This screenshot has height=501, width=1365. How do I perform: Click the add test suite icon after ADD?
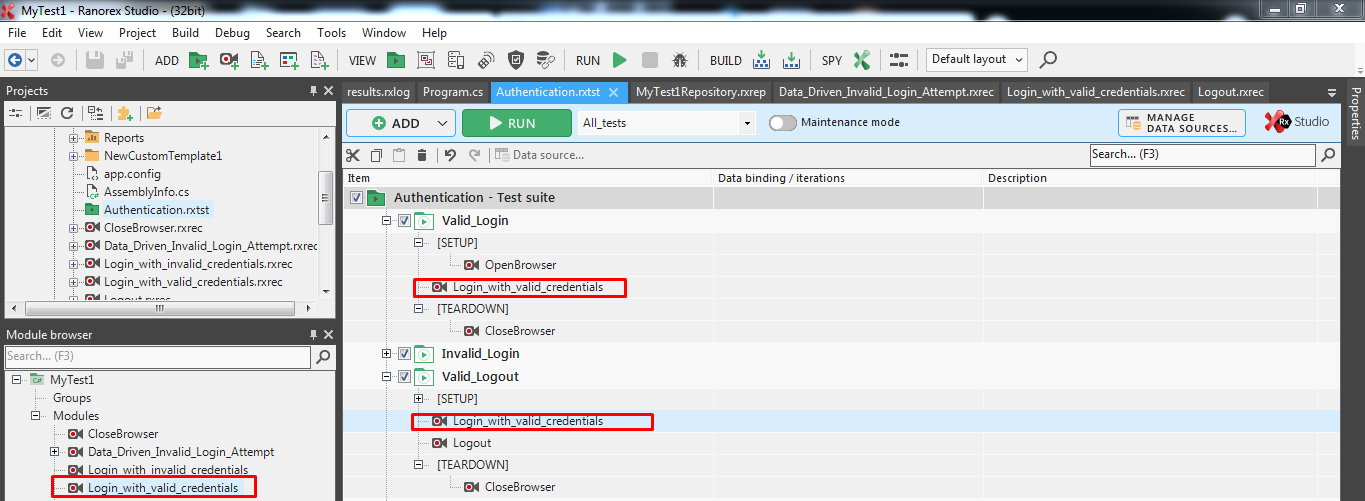pos(199,60)
